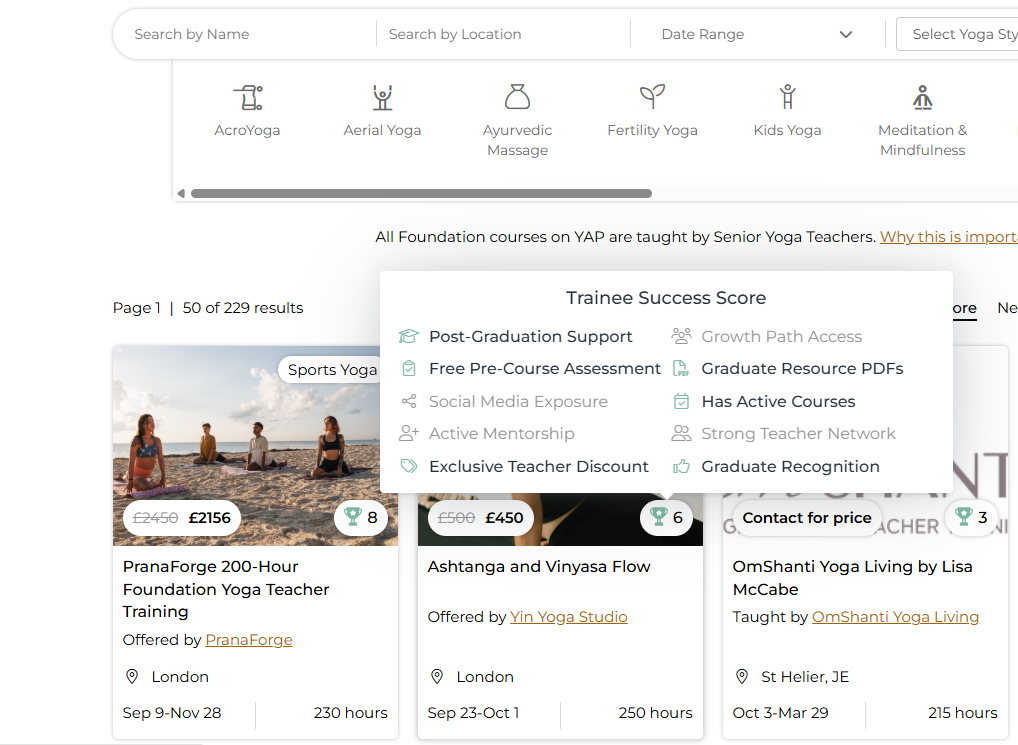
Task: Select the AcroYoga style icon
Action: (248, 97)
